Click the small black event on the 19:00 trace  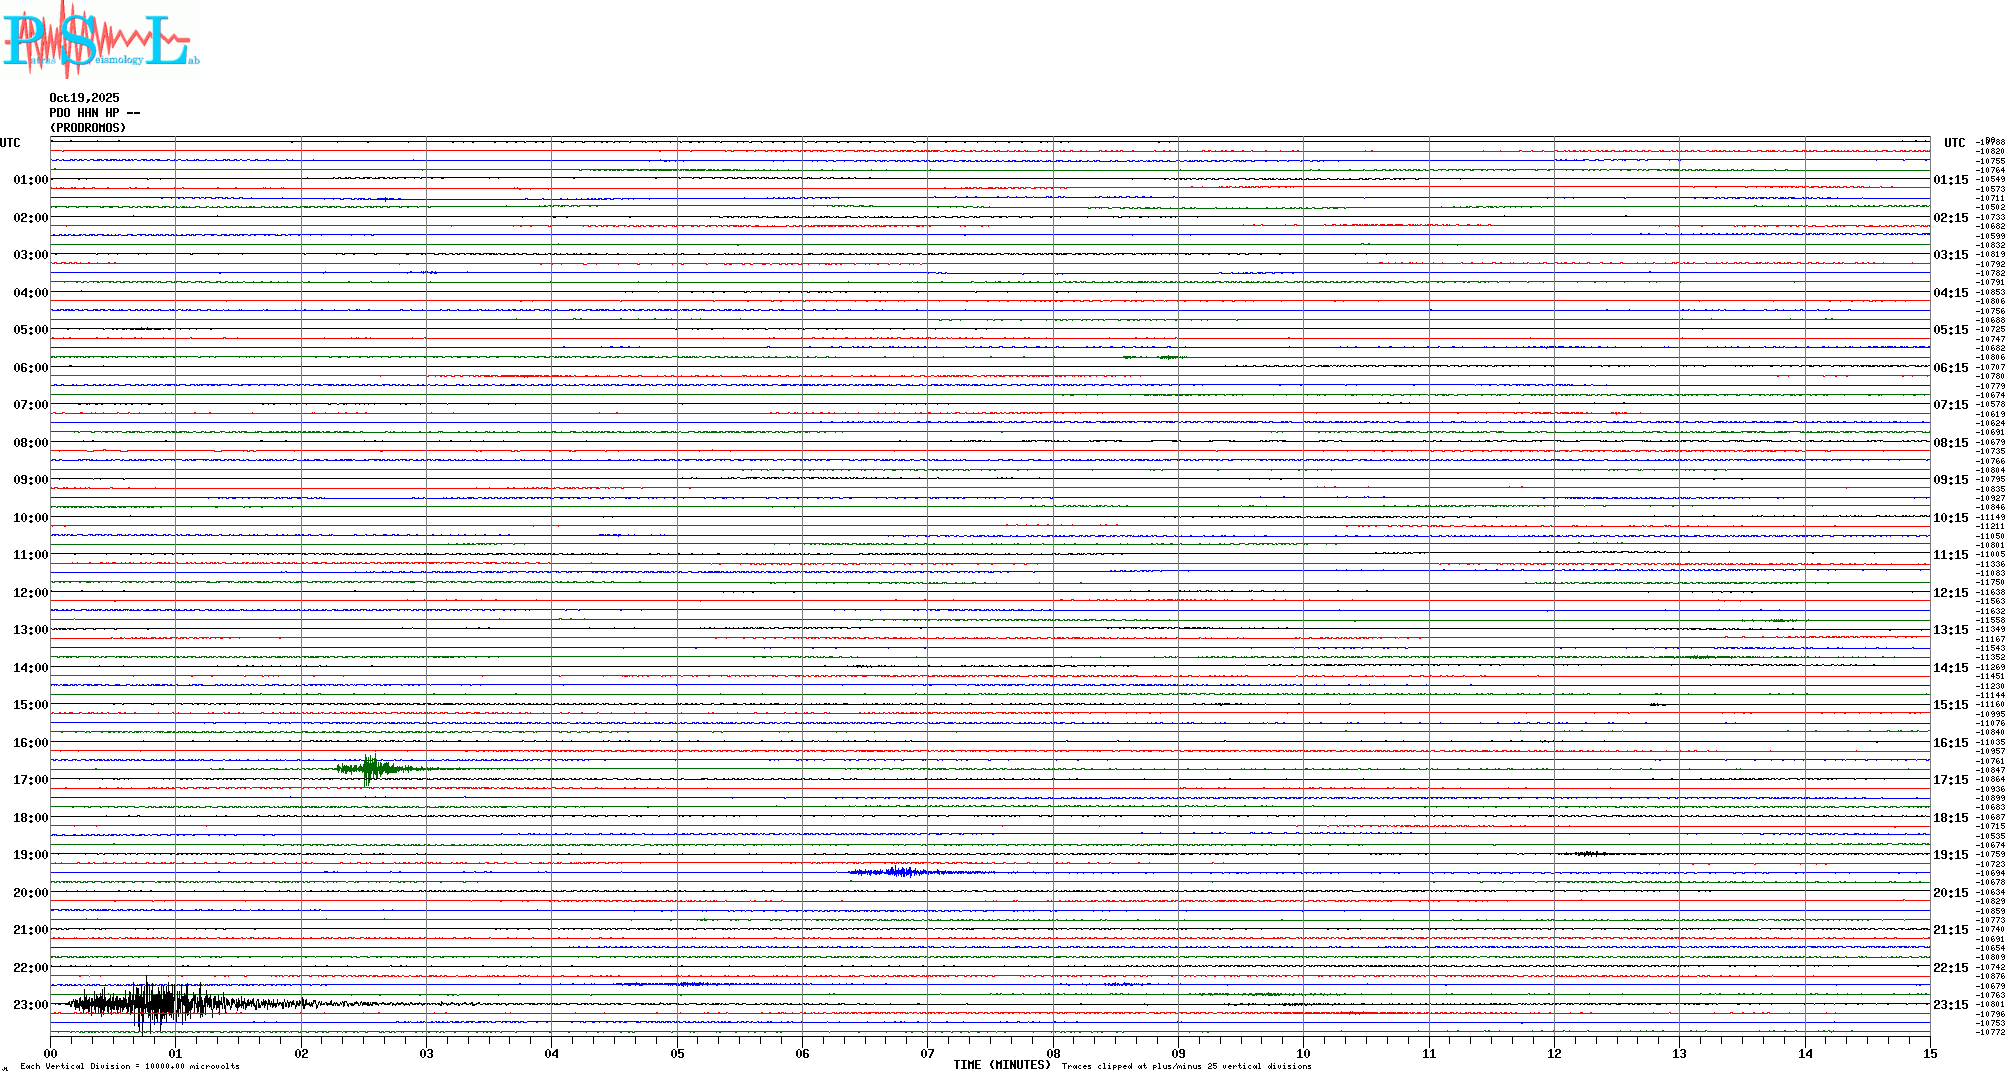(1588, 853)
